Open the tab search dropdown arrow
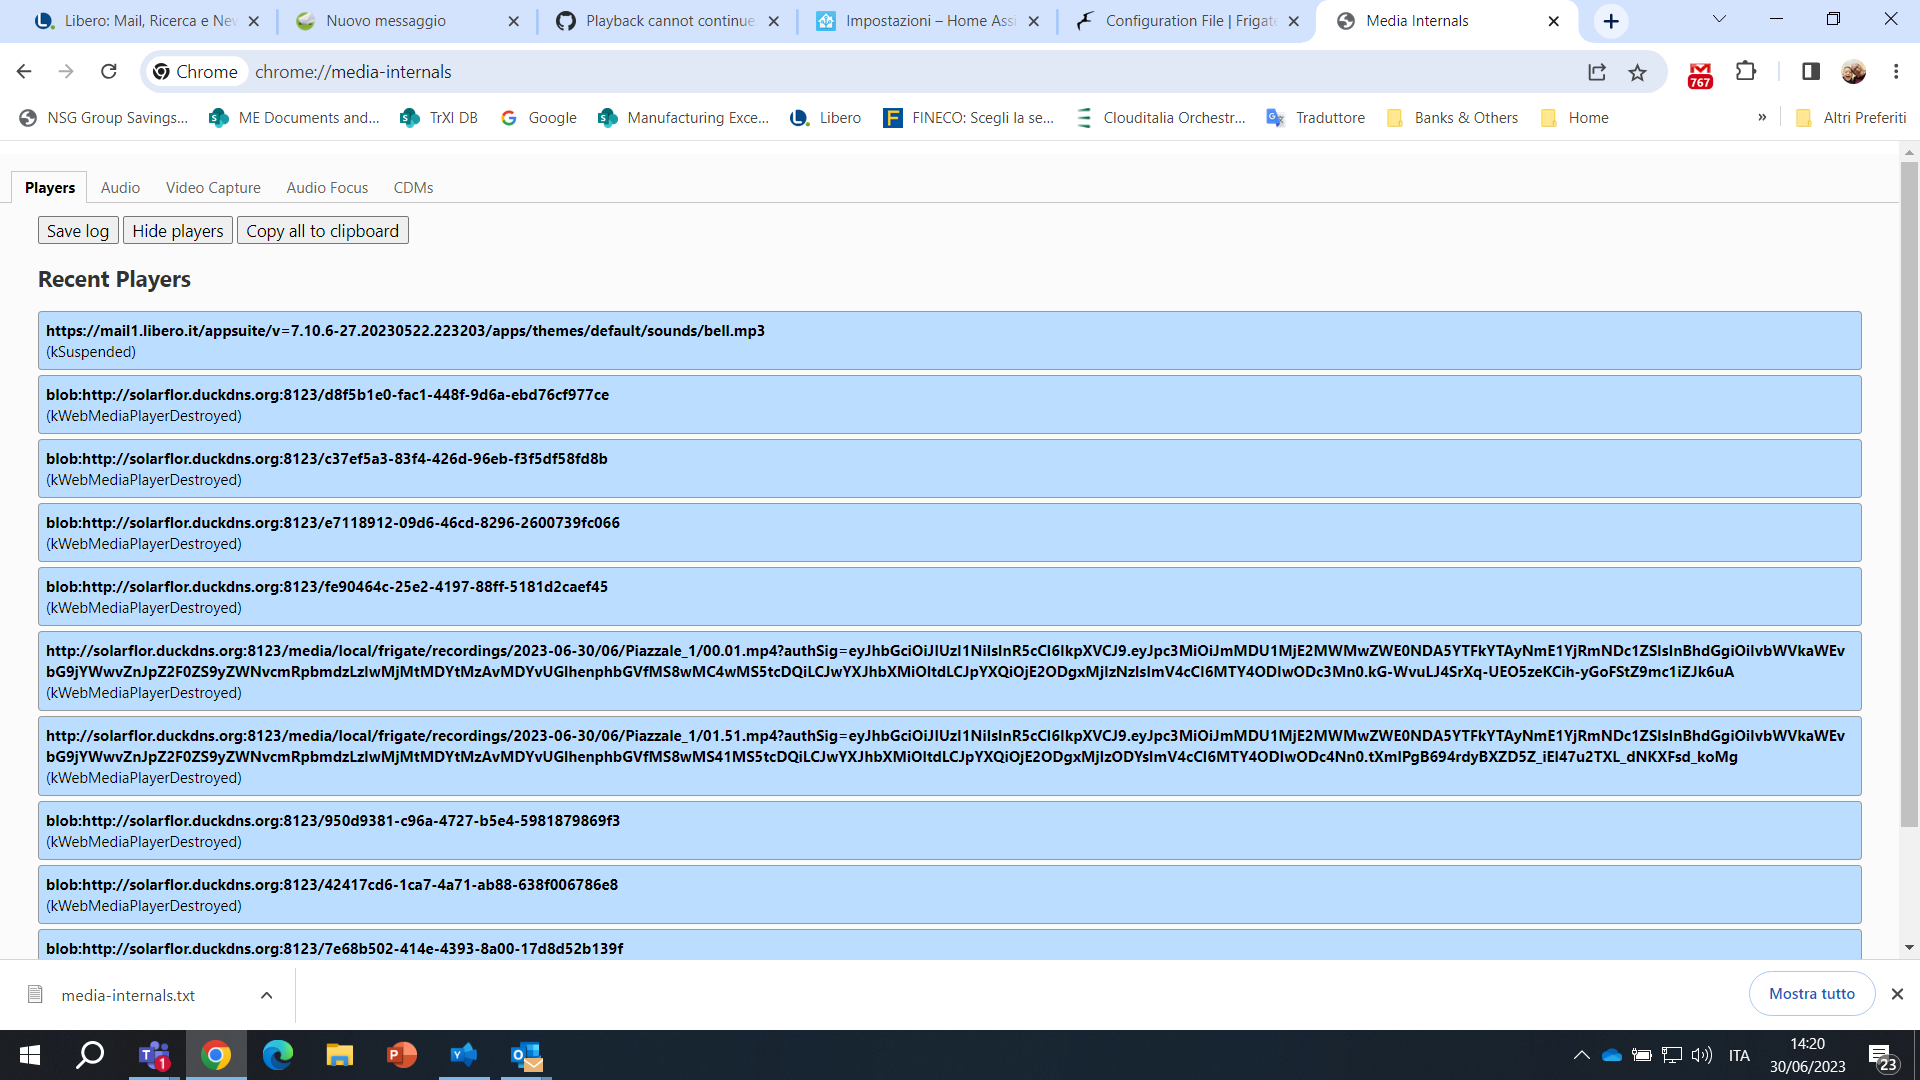This screenshot has width=1920, height=1080. click(x=1719, y=19)
